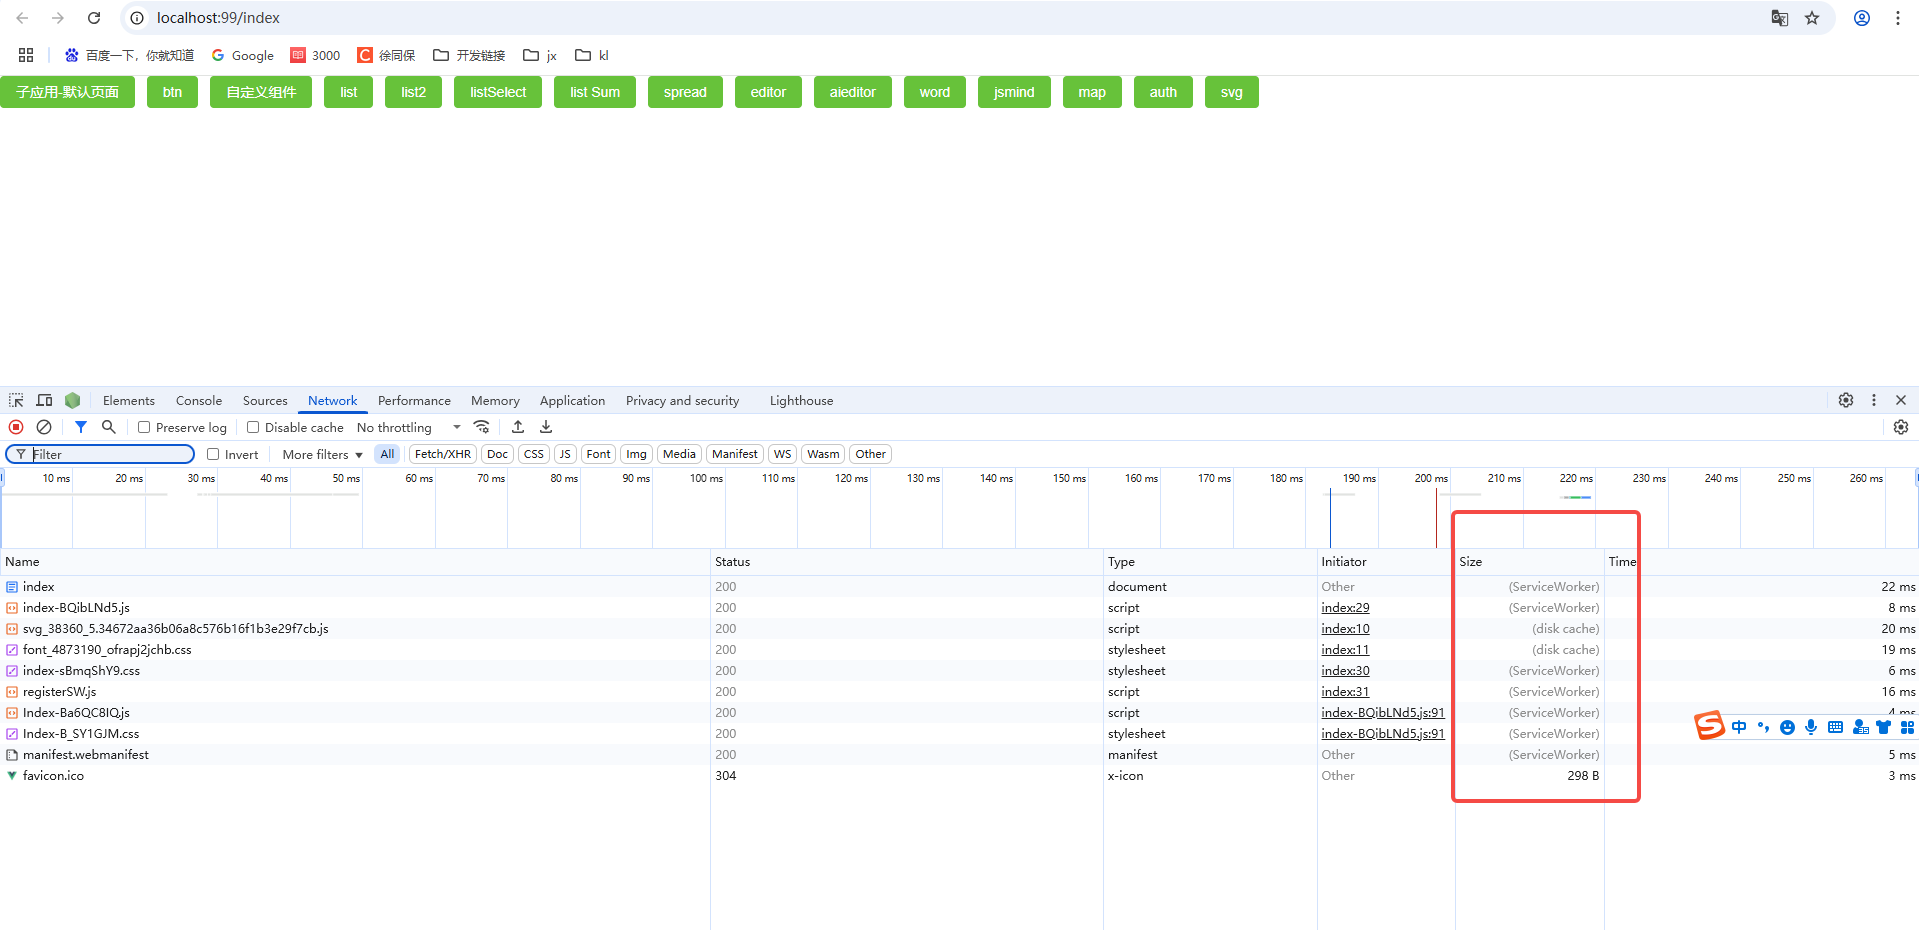Image resolution: width=1919 pixels, height=930 pixels.
Task: Clear the network log
Action: (43, 427)
